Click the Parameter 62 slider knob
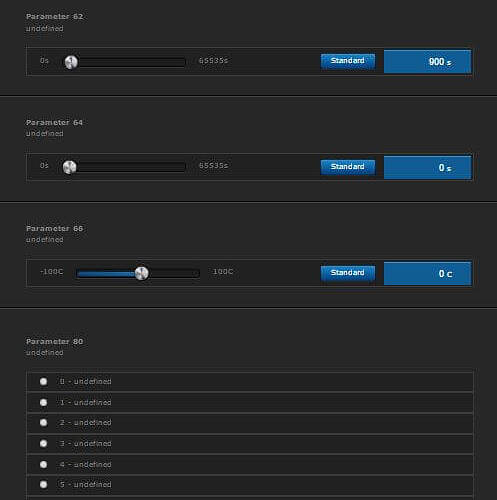Image resolution: width=497 pixels, height=500 pixels. point(71,62)
